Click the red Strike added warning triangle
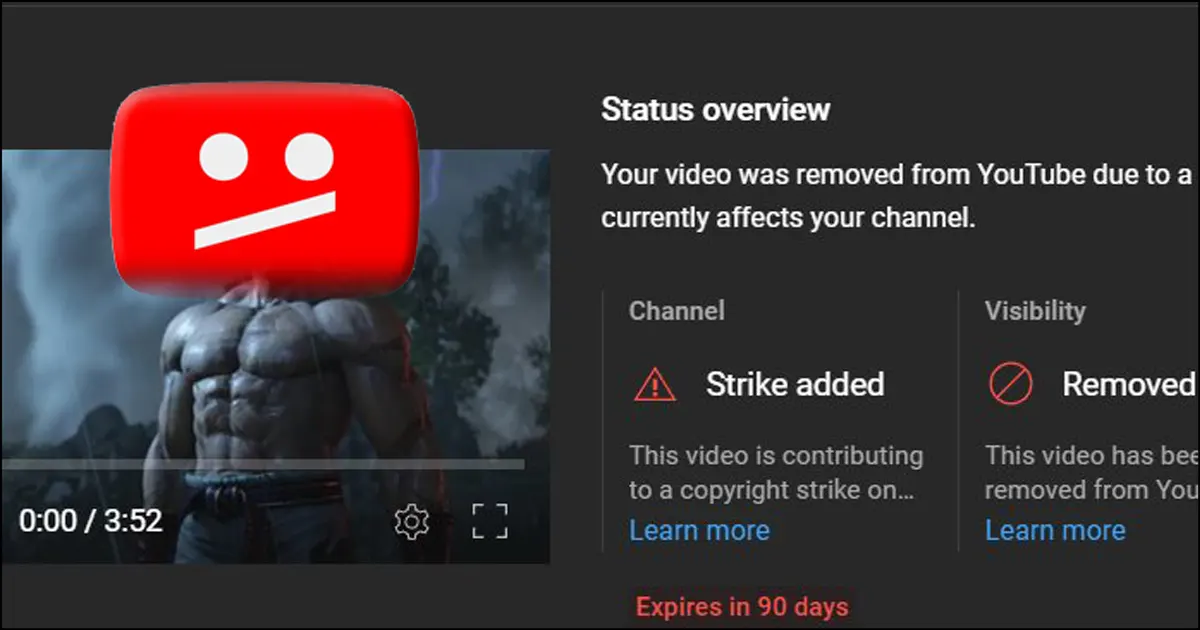1200x630 pixels. (x=655, y=384)
